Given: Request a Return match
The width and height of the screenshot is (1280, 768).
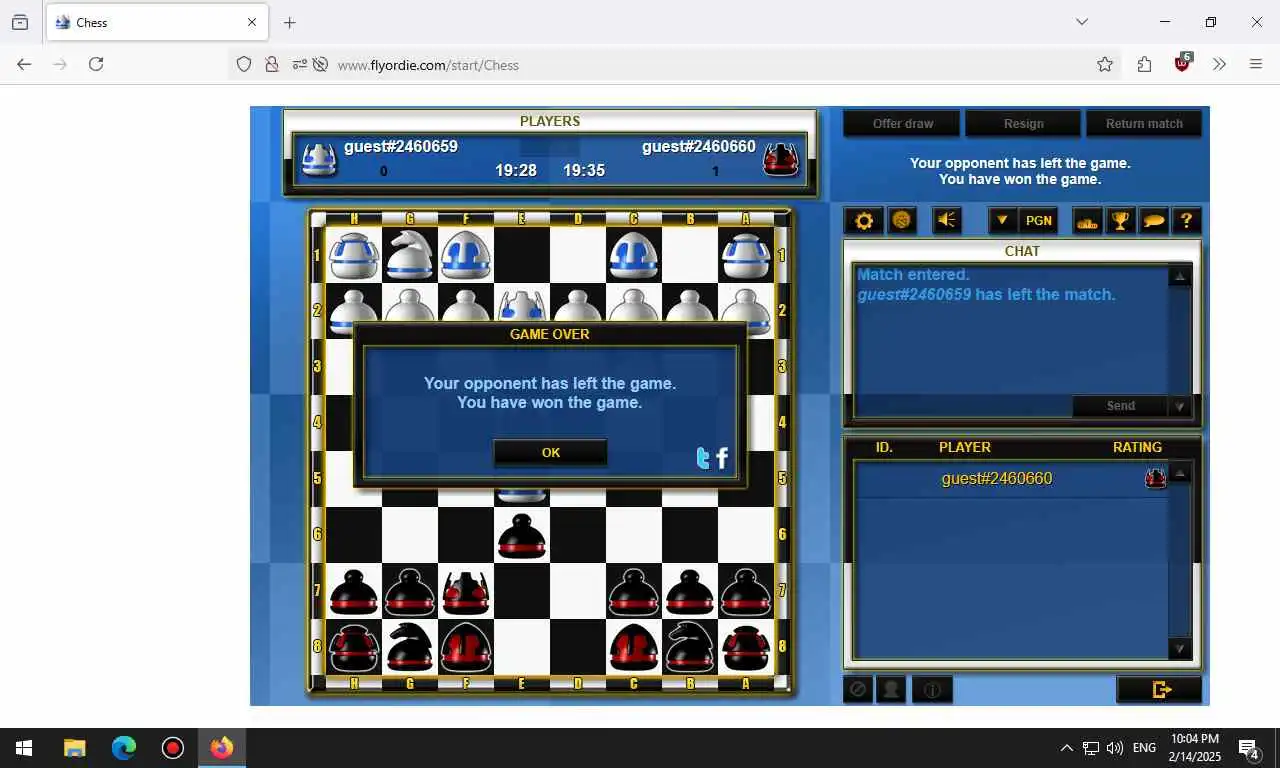Looking at the screenshot, I should tap(1144, 124).
